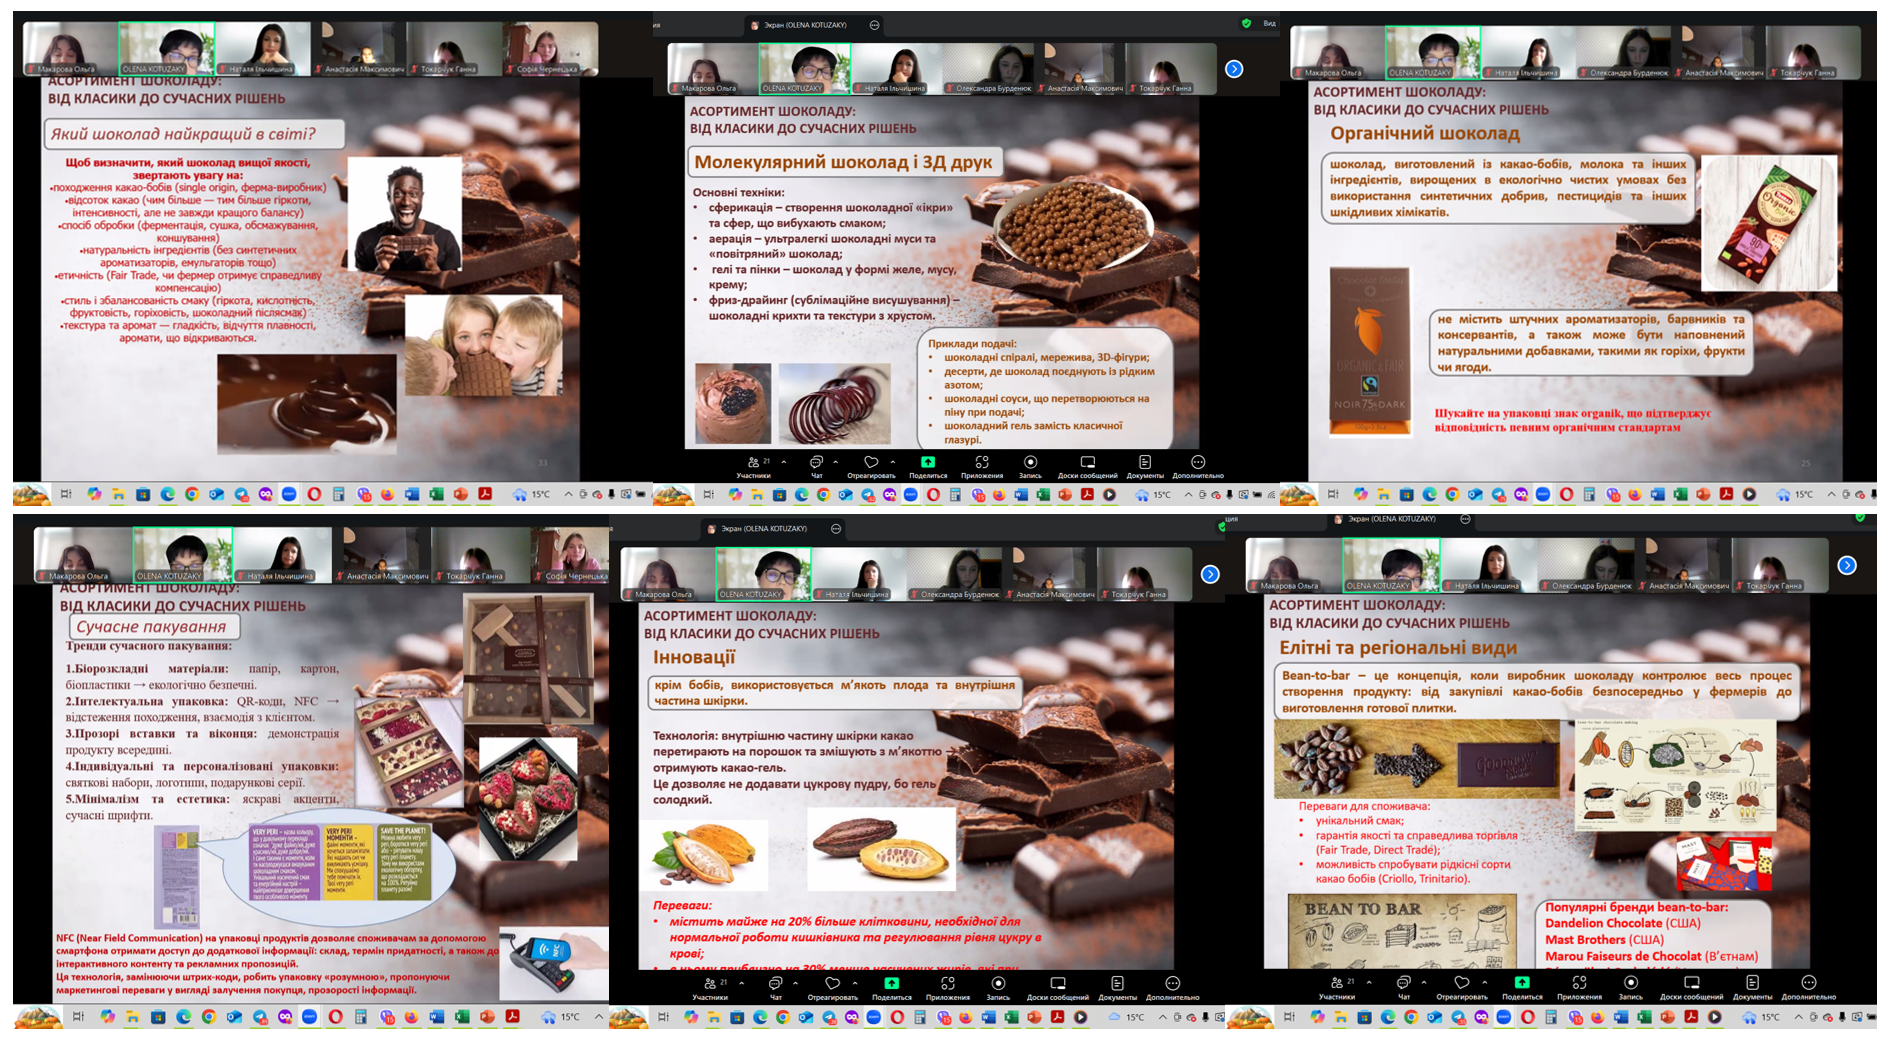
Task: Open Доски сообщений in the Елітні види window
Action: click(1691, 986)
